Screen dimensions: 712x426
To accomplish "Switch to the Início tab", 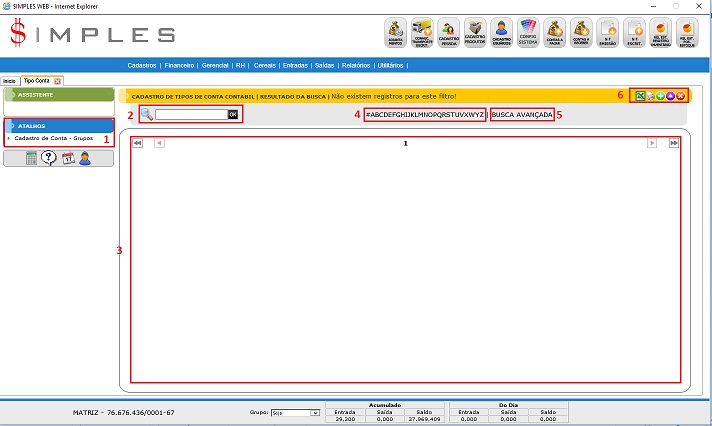I will click(x=9, y=80).
